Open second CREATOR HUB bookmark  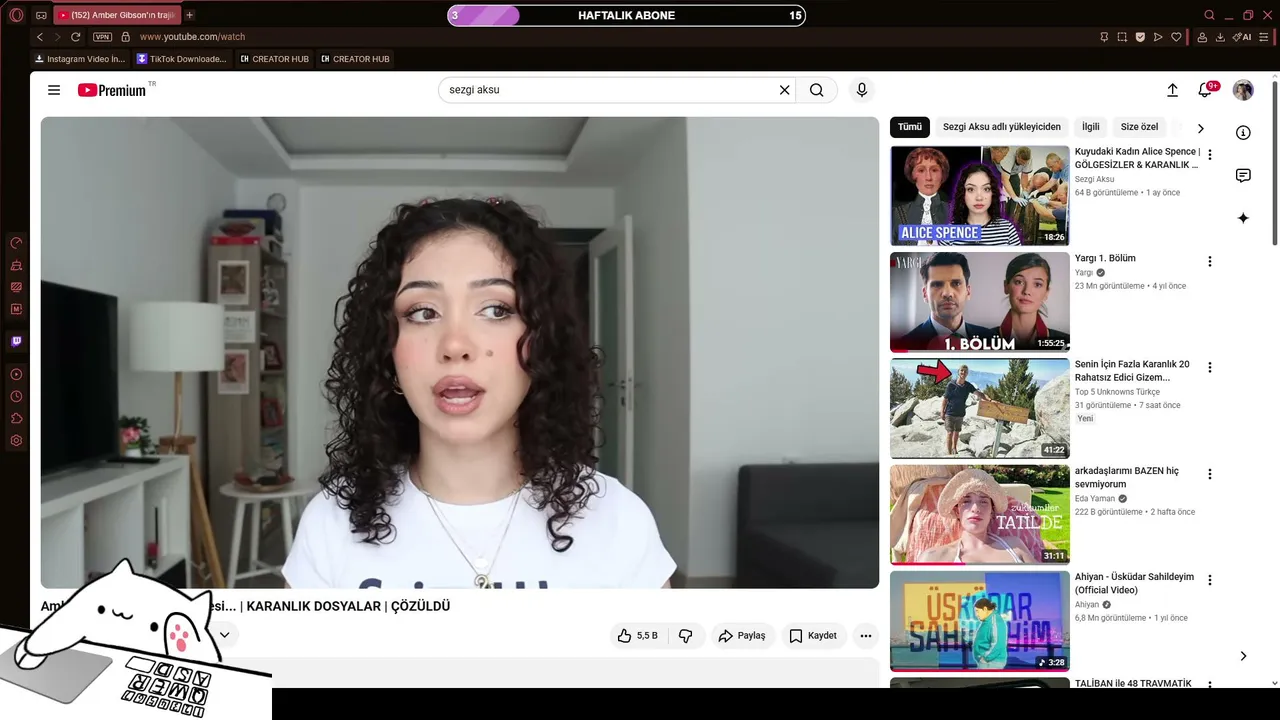tap(355, 59)
